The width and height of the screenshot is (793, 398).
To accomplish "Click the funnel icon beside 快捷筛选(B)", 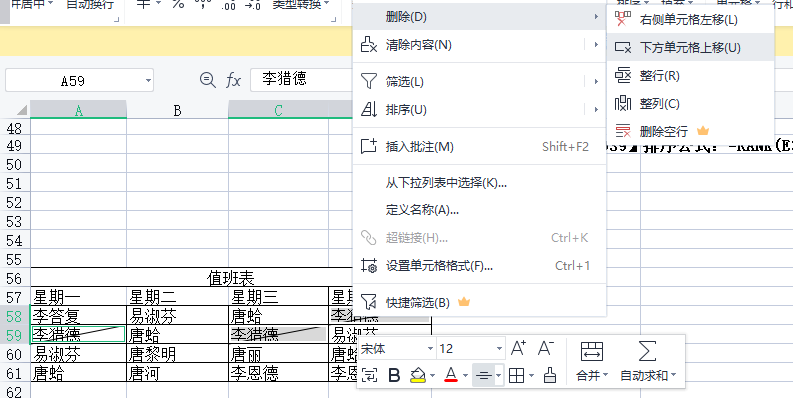I will coord(369,302).
